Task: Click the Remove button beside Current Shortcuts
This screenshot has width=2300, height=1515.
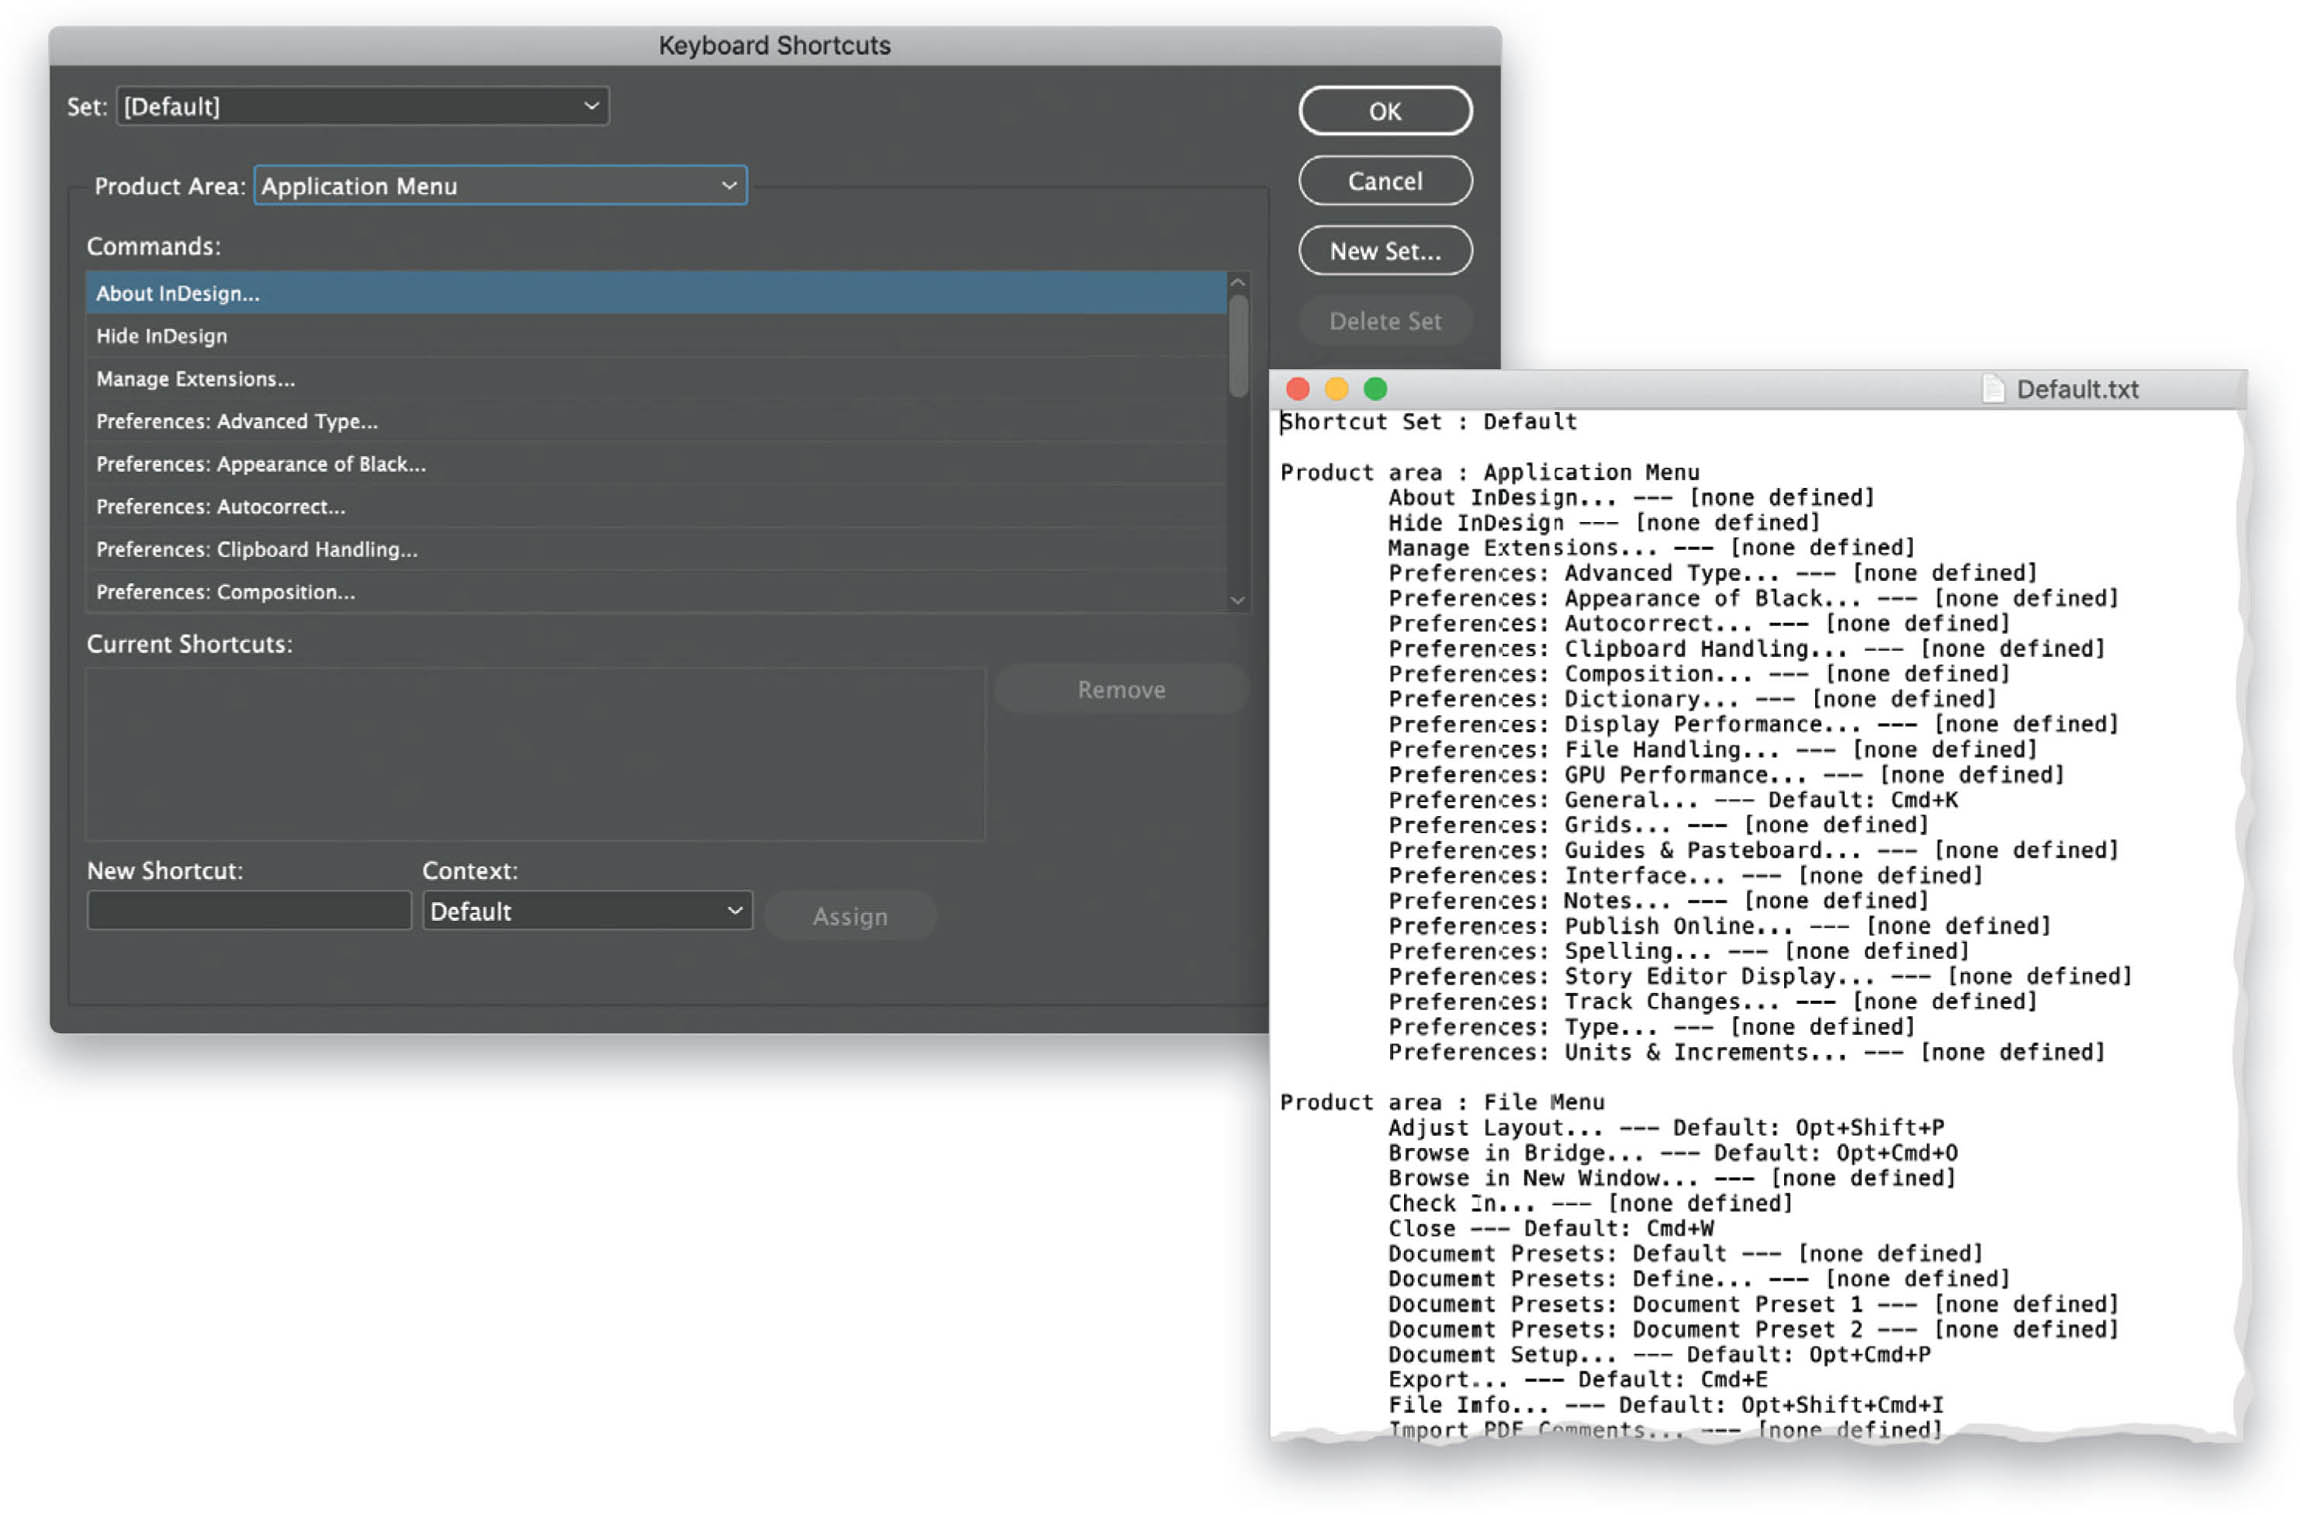Action: [1121, 689]
